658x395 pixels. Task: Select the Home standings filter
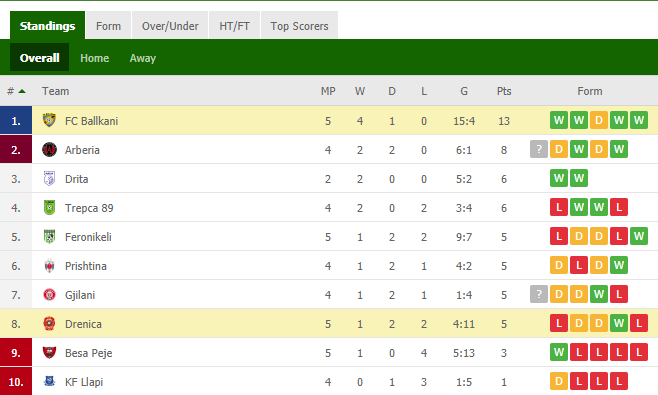[94, 58]
